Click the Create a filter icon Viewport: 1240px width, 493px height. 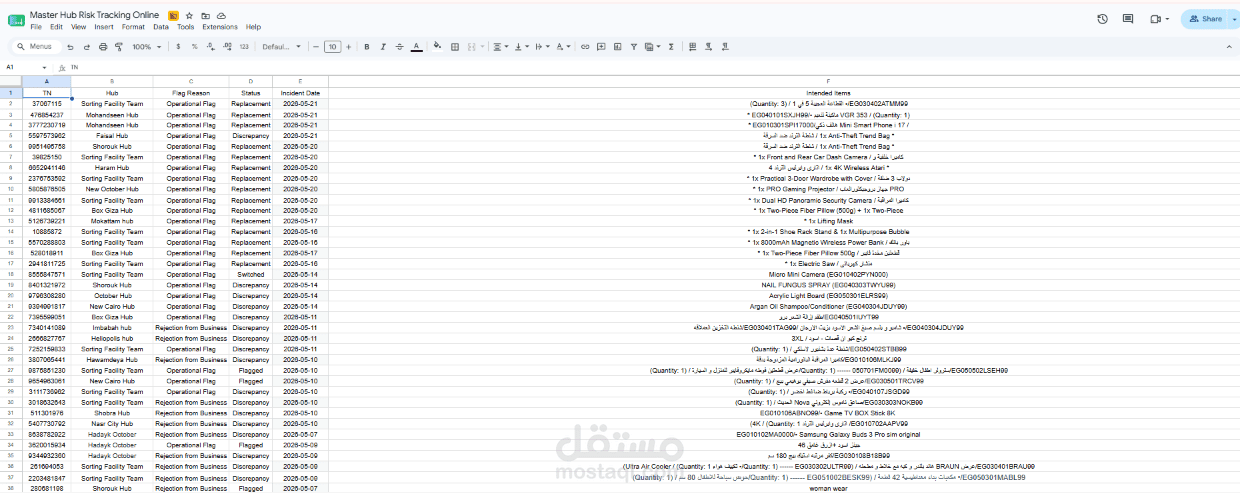click(x=633, y=47)
